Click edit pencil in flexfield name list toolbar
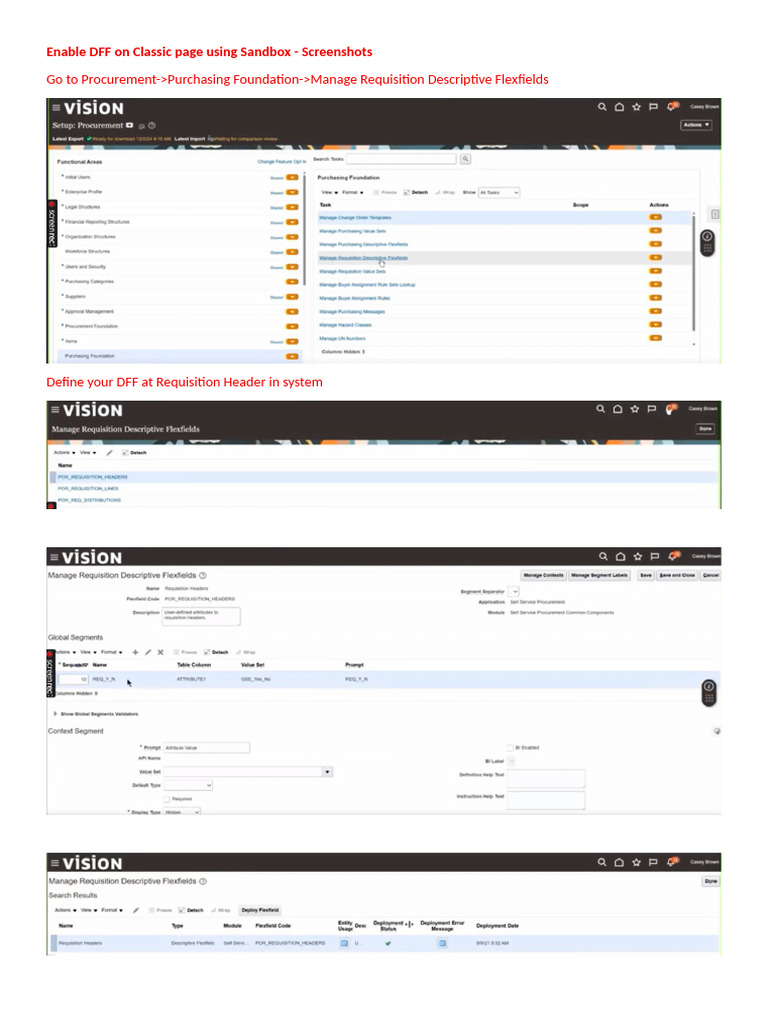Image resolution: width=768 pixels, height=1024 pixels. click(109, 453)
